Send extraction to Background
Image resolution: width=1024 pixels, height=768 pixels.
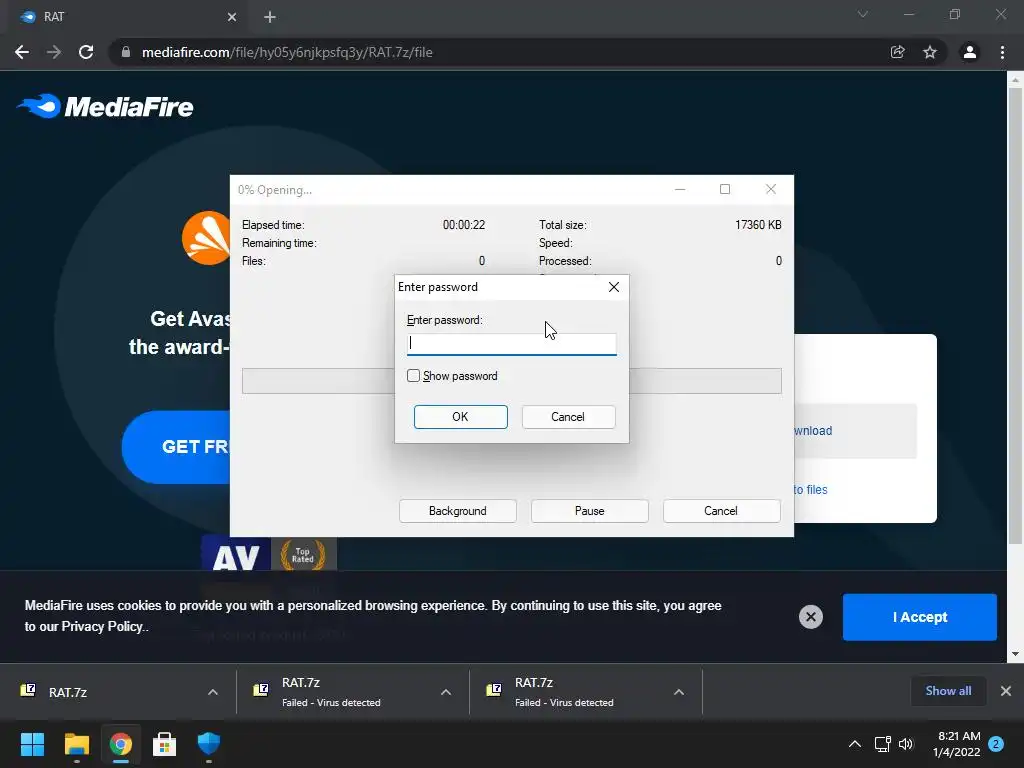coord(457,511)
